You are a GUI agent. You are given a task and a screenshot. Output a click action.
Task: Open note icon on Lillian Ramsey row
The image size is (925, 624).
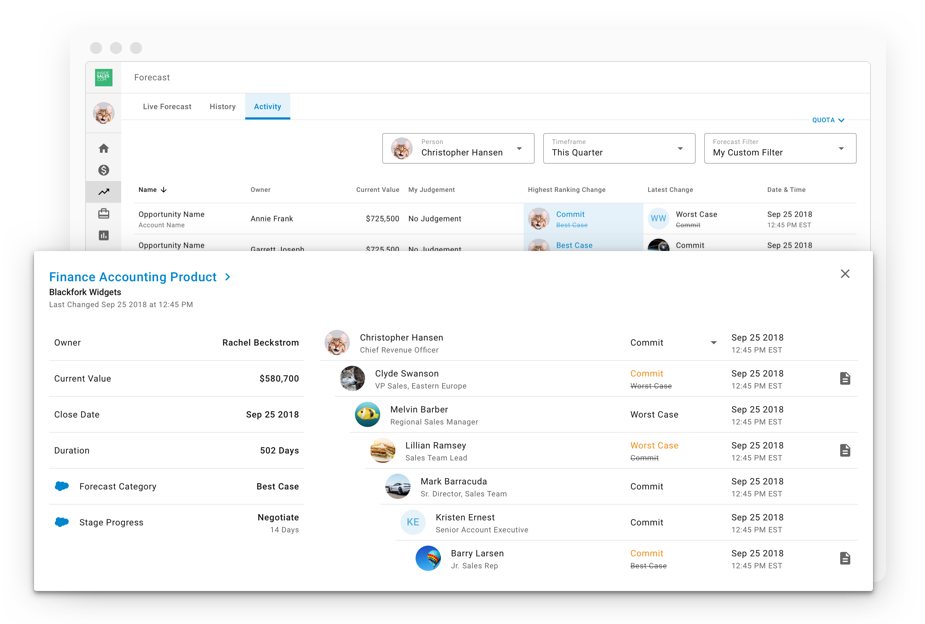click(x=845, y=451)
